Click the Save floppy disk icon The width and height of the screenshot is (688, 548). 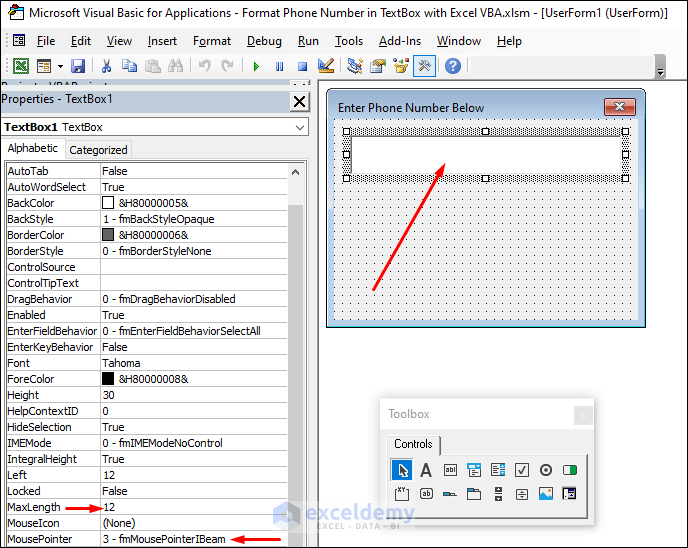(x=78, y=66)
